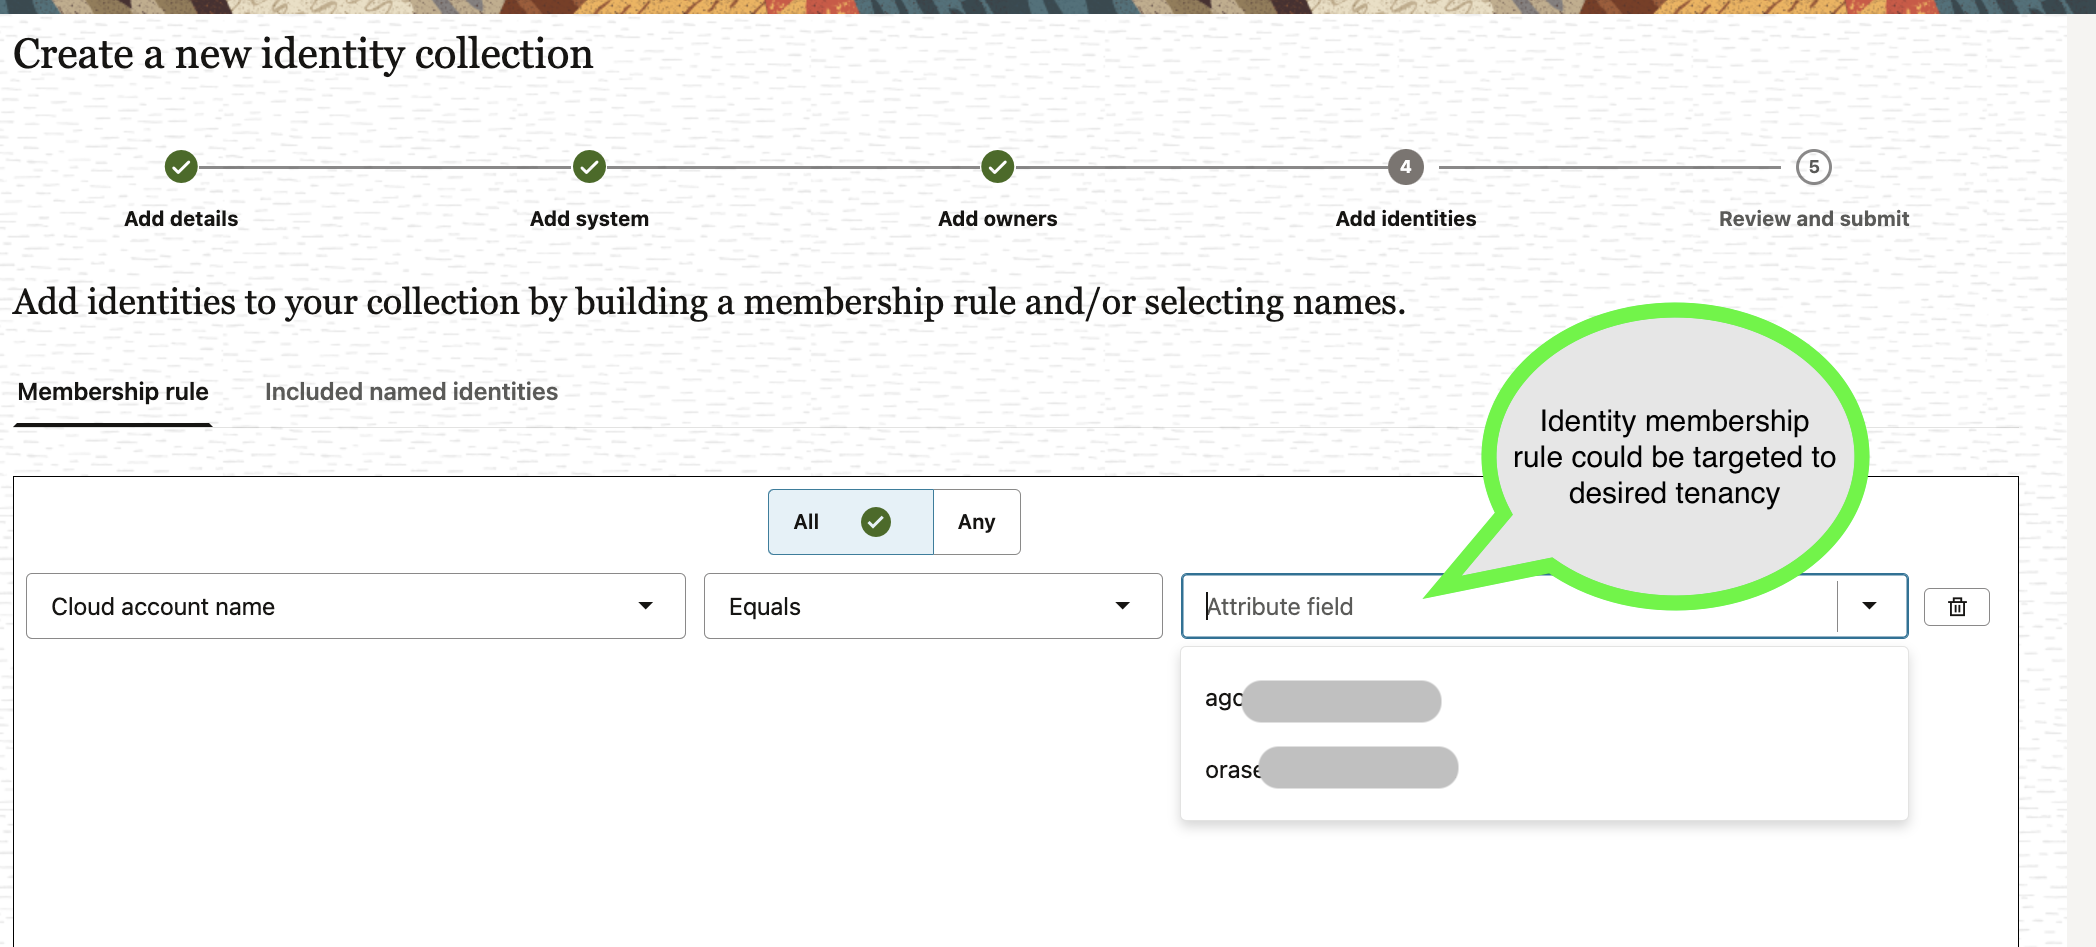The height and width of the screenshot is (947, 2096).
Task: Click step 5 Review and submit circle
Action: [1813, 167]
